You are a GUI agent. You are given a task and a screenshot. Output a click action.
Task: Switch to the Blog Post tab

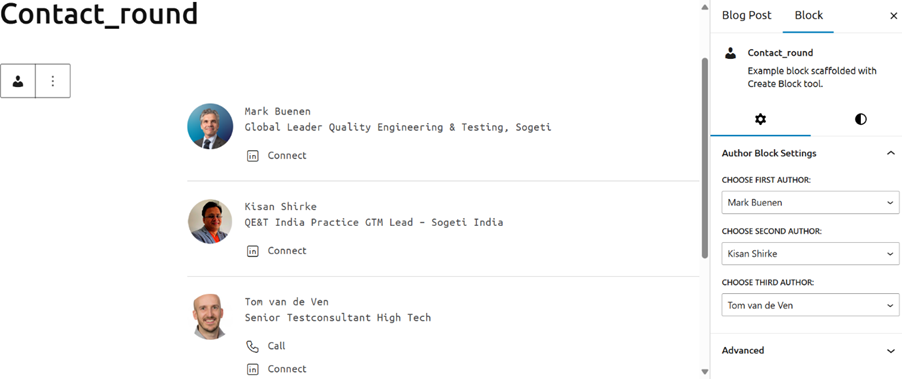coord(747,16)
